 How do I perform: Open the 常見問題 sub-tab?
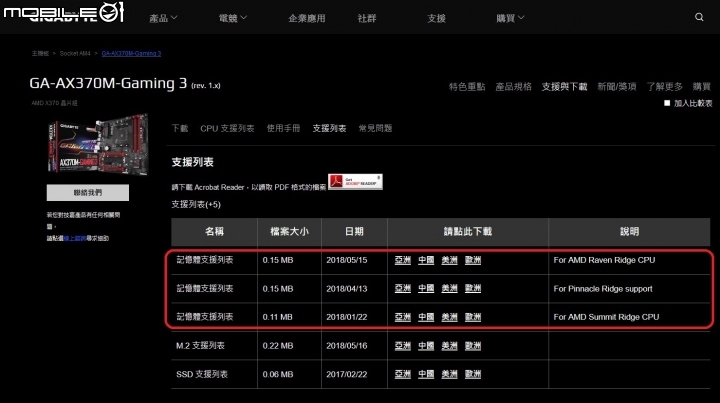(x=375, y=128)
